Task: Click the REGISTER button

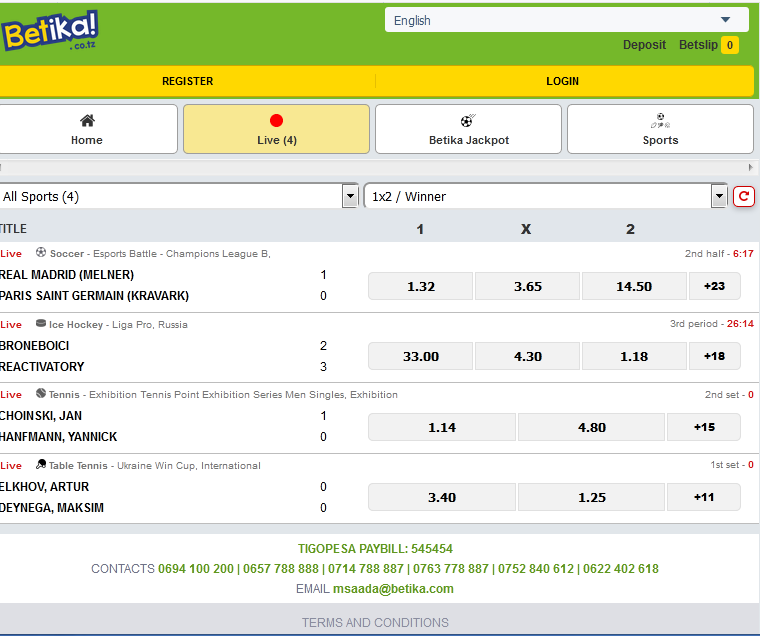Action: 188,81
